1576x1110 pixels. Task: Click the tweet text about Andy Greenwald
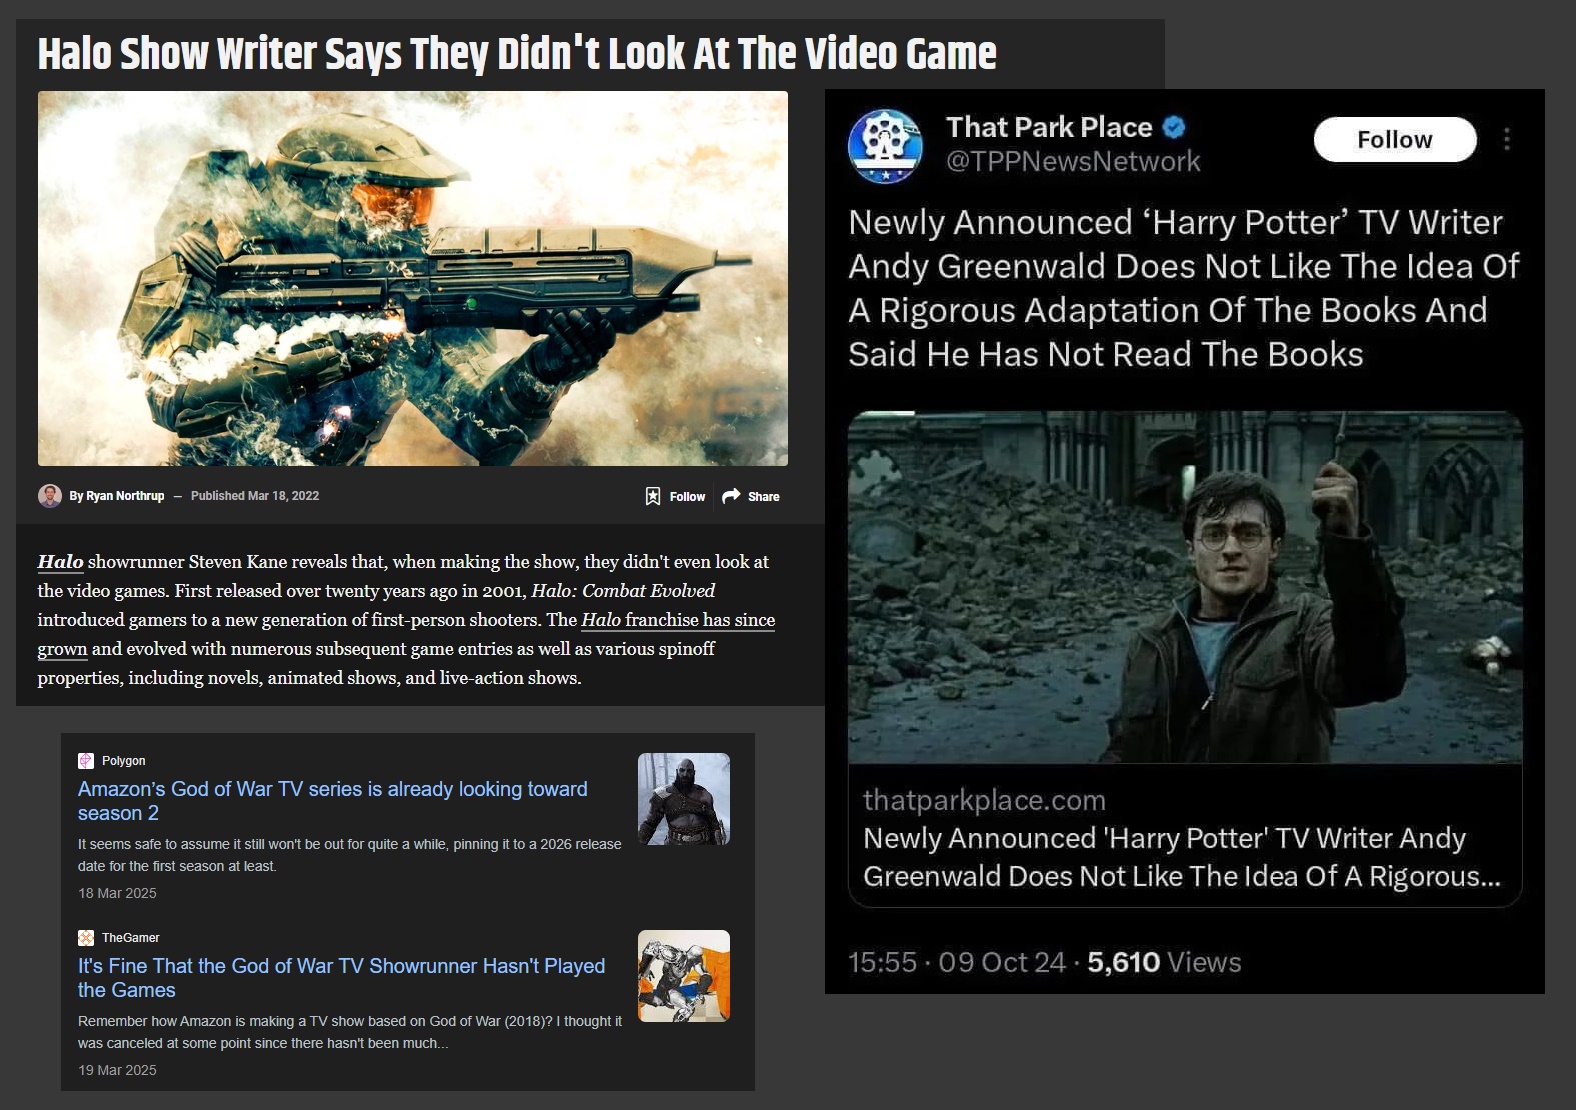[x=1184, y=288]
